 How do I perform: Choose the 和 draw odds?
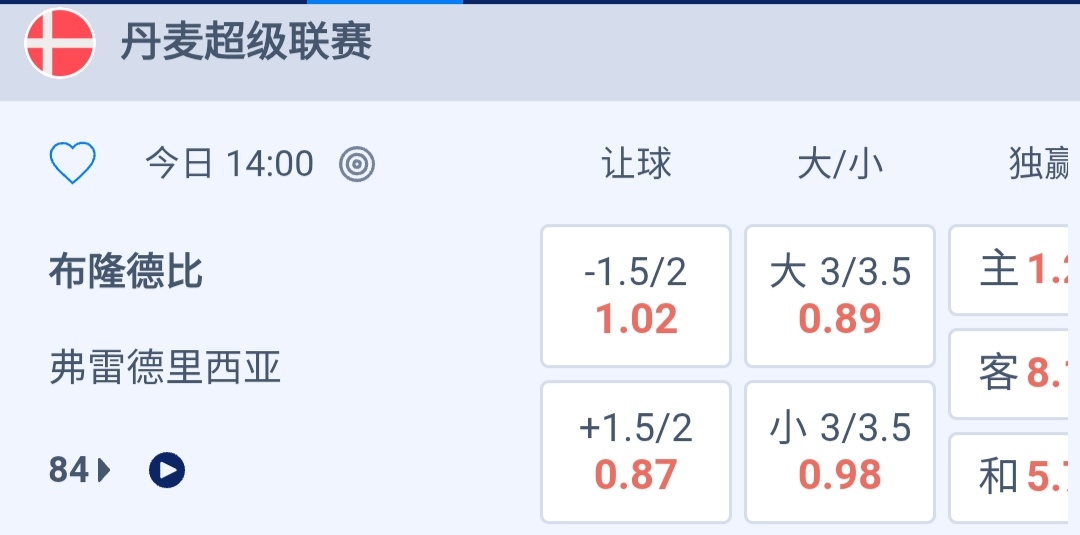(x=1014, y=478)
